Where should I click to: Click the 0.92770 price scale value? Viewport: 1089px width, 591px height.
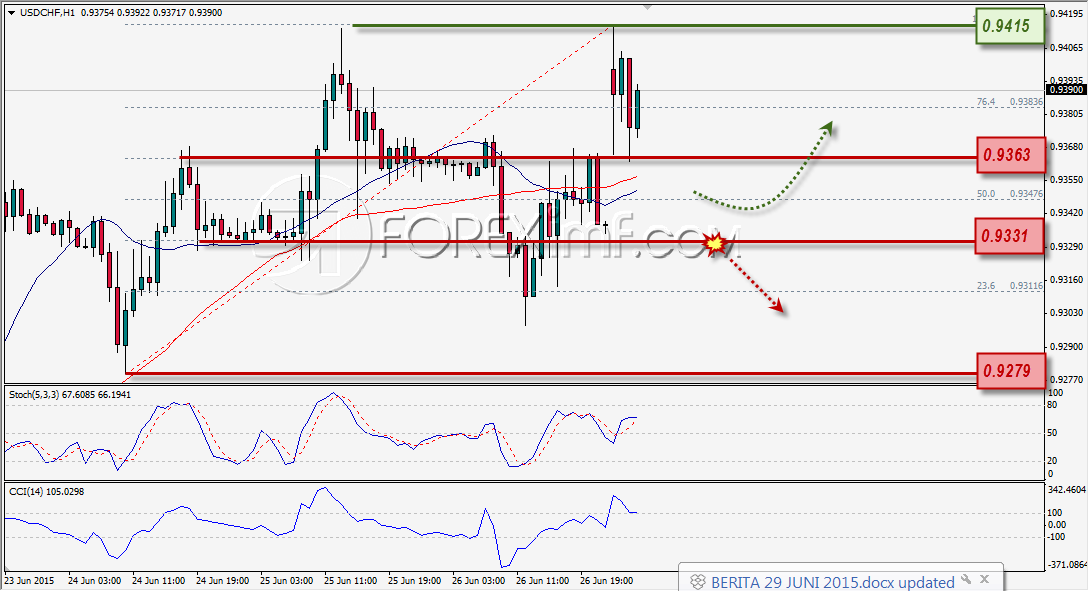click(x=1067, y=379)
